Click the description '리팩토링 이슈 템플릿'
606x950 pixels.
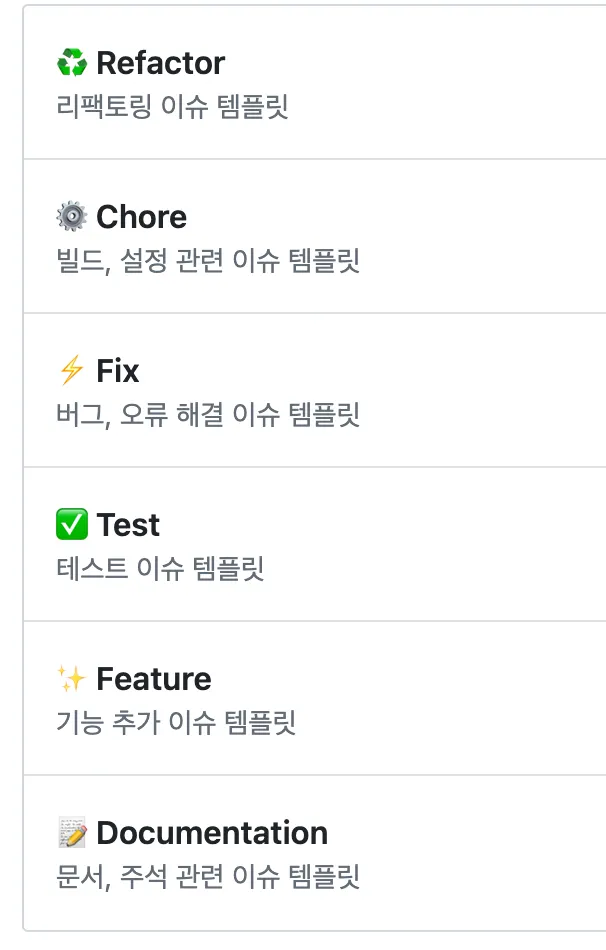(x=172, y=107)
